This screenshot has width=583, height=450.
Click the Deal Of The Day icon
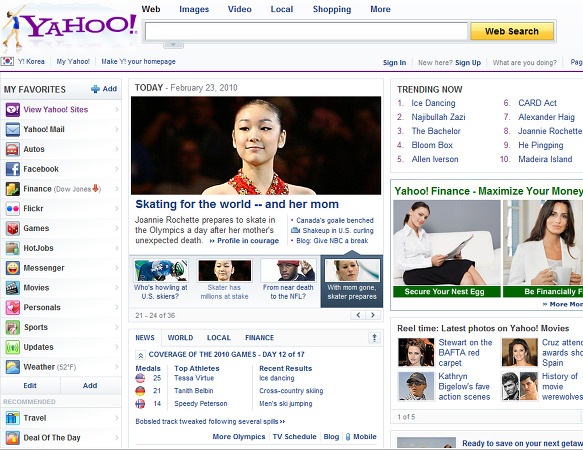click(13, 438)
